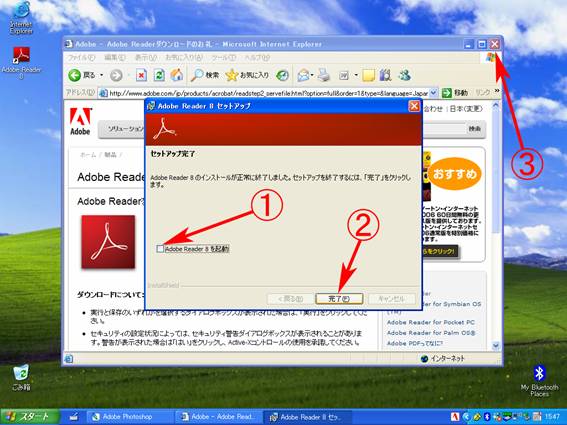Screen dimensions: 567x425
Task: Click the orange おすすめ banner
Action: pos(455,174)
